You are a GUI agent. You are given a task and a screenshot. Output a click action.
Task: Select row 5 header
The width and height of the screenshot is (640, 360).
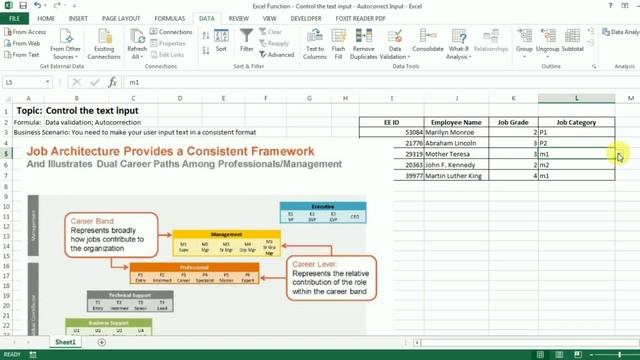point(6,154)
